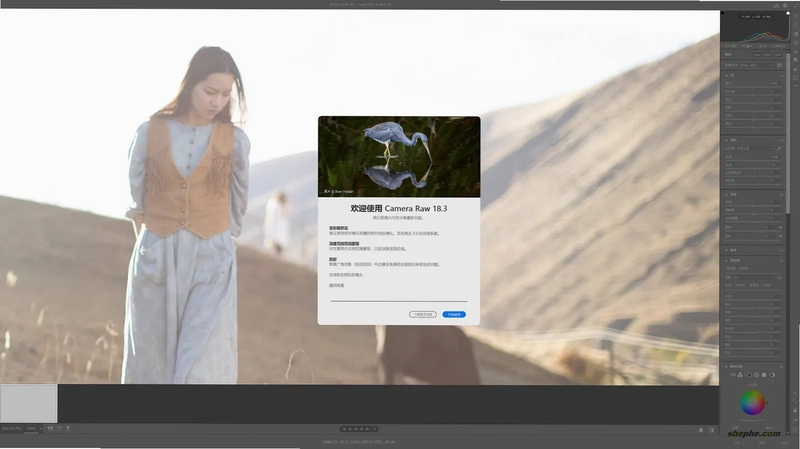Screen dimensions: 800x449
Task: Hide the Color section adjustments with eye icon
Action: coord(782,140)
